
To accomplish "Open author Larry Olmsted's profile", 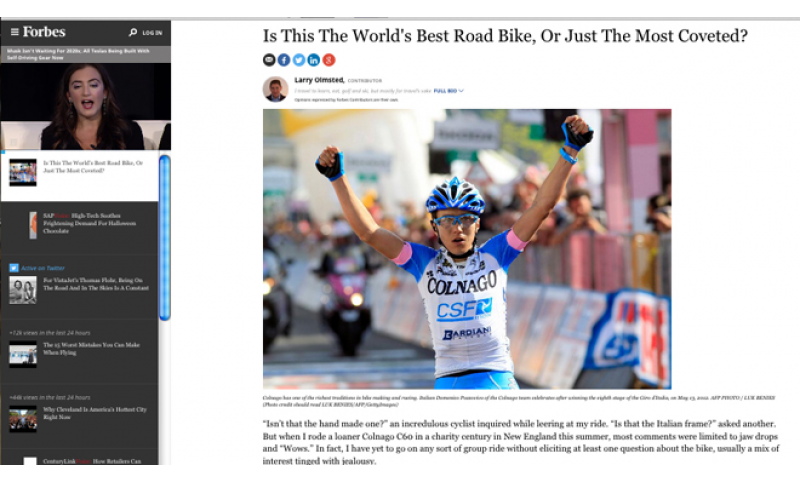I will pyautogui.click(x=319, y=80).
